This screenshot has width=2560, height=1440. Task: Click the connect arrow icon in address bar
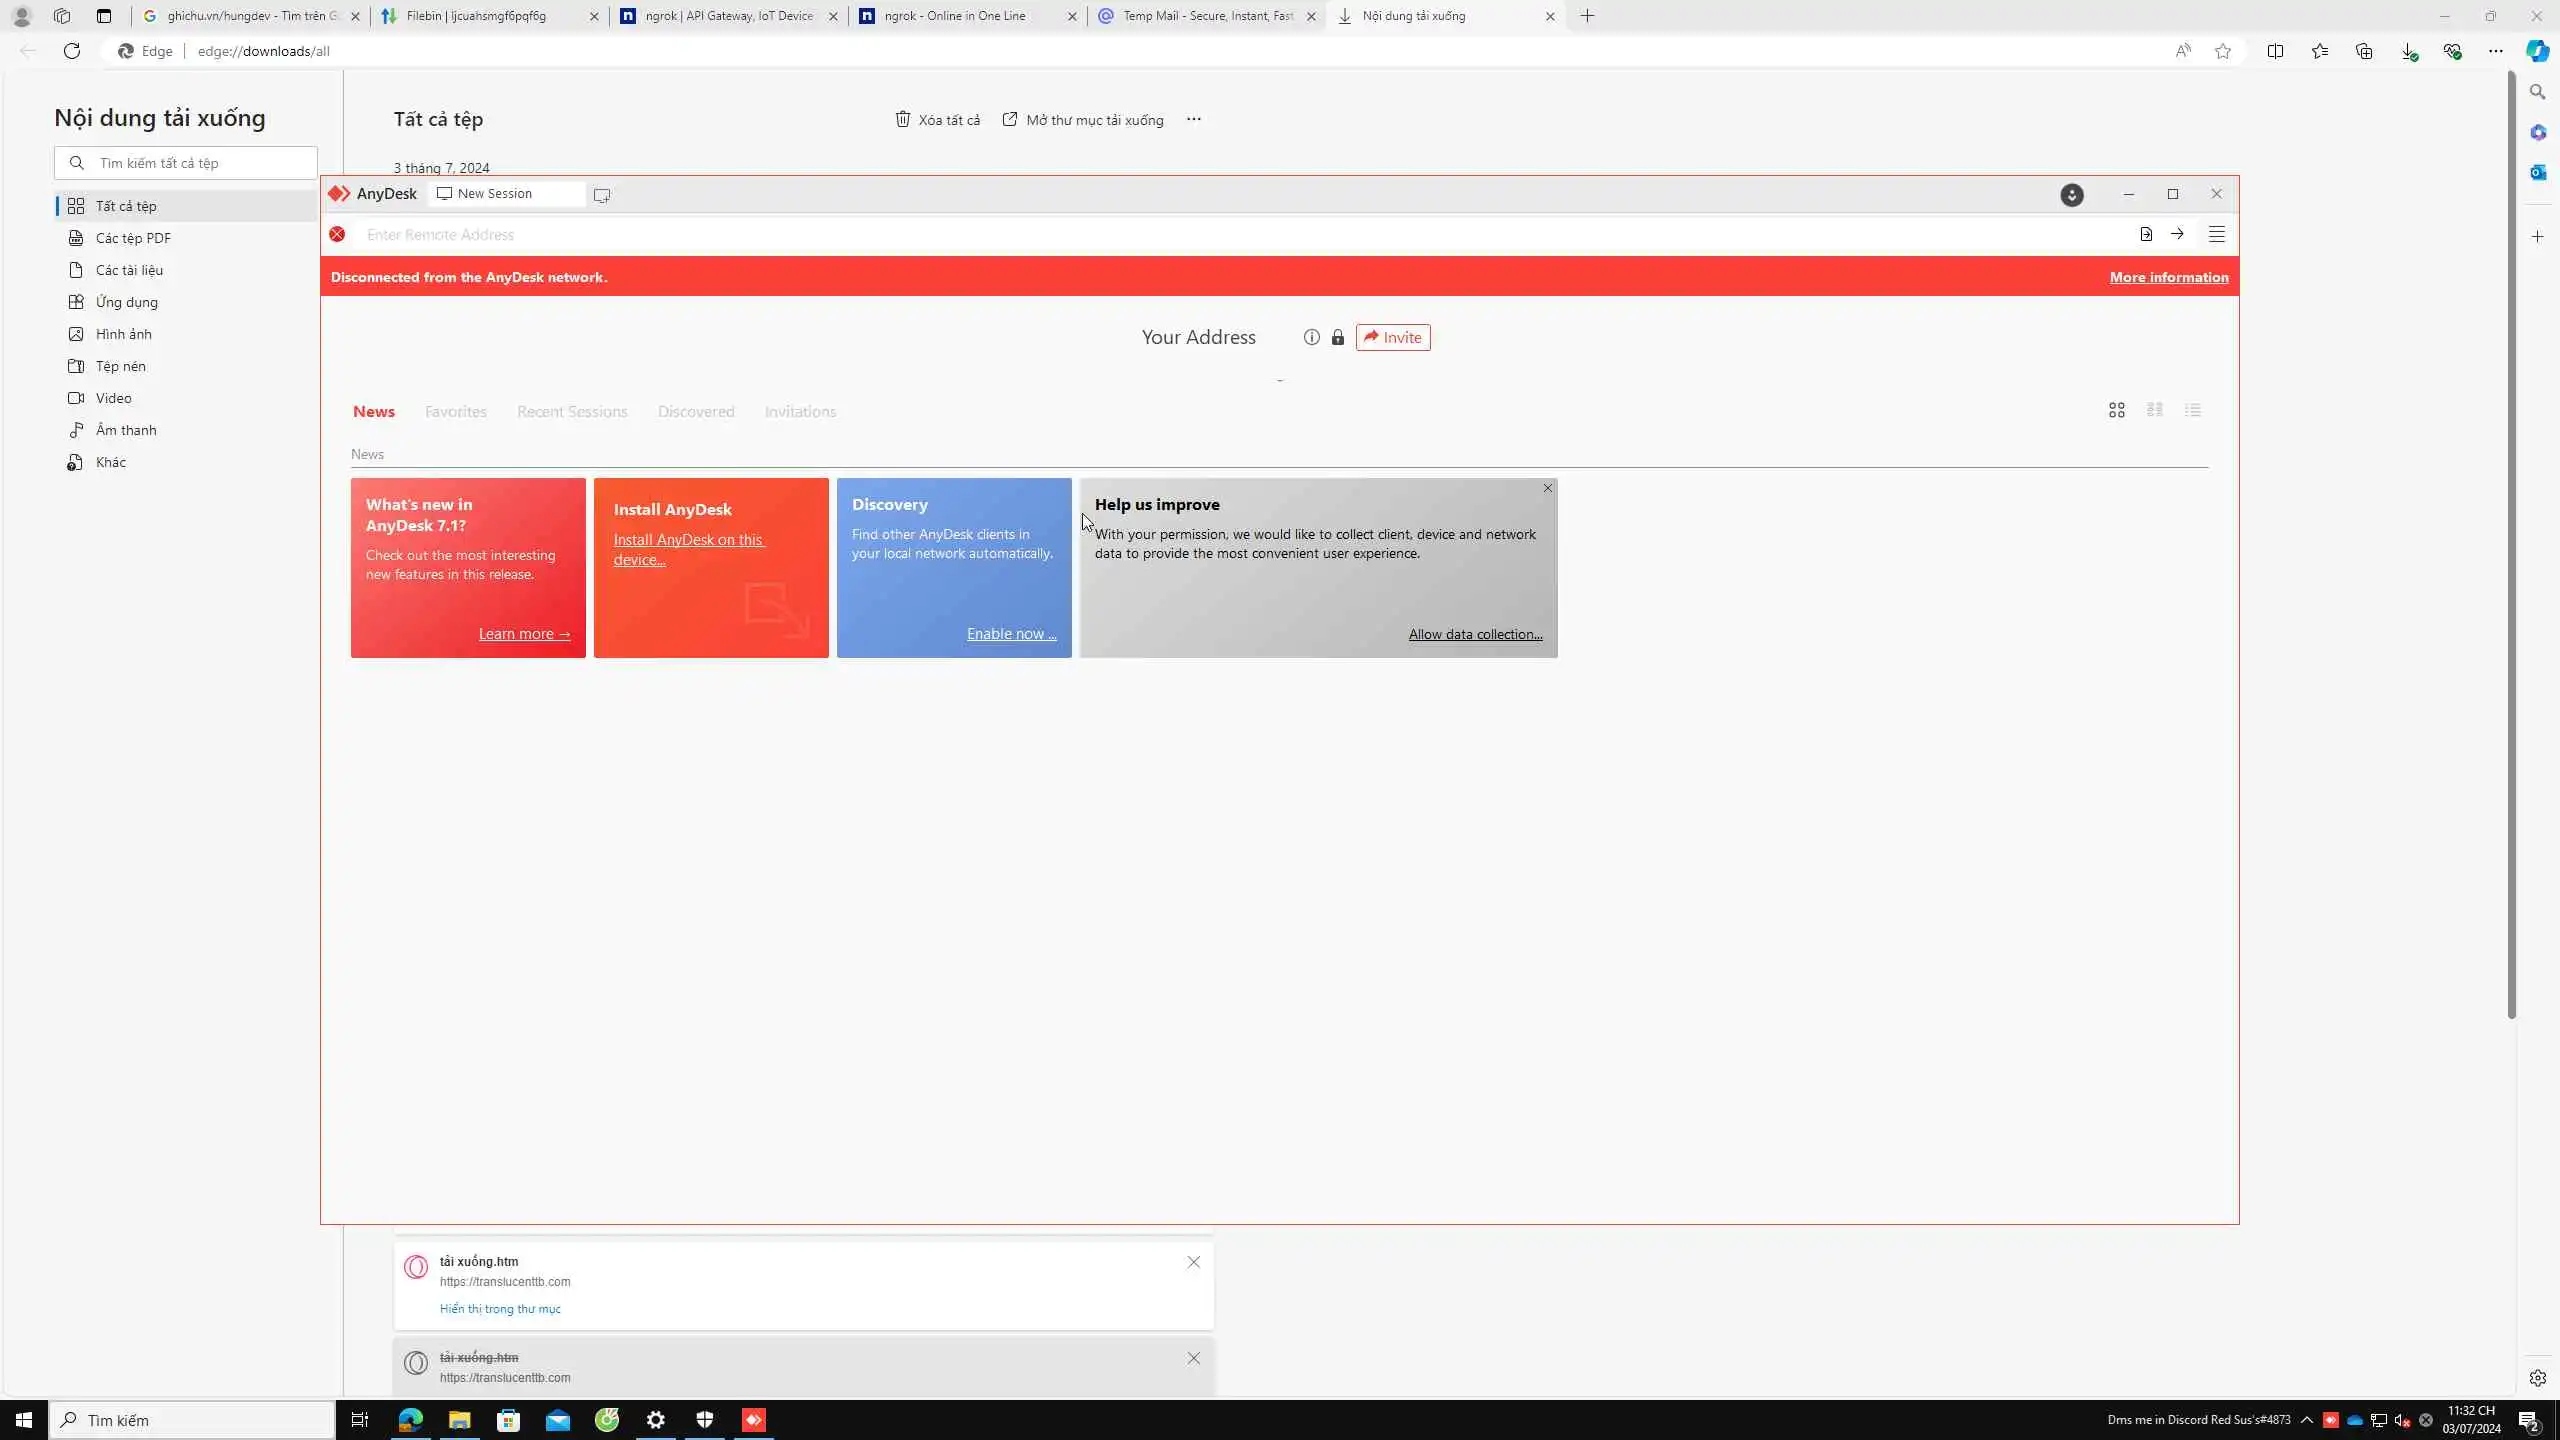pos(2177,234)
